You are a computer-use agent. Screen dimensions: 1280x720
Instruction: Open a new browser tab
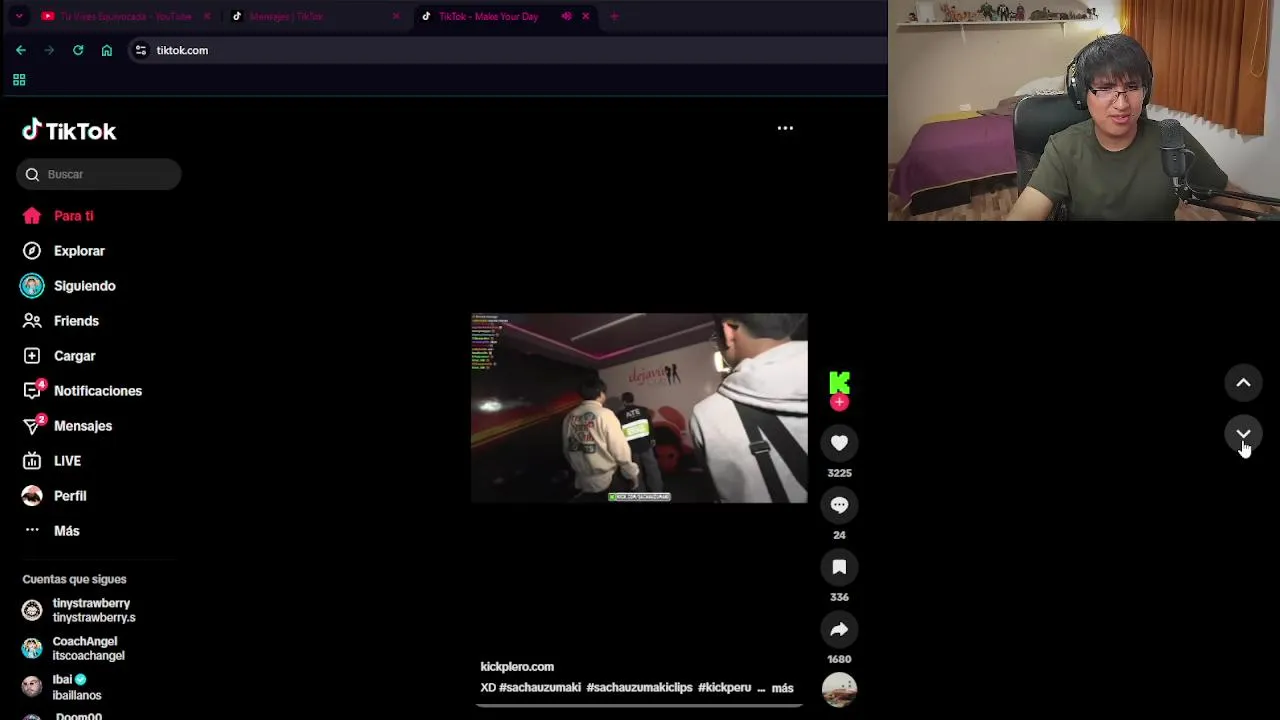[614, 16]
